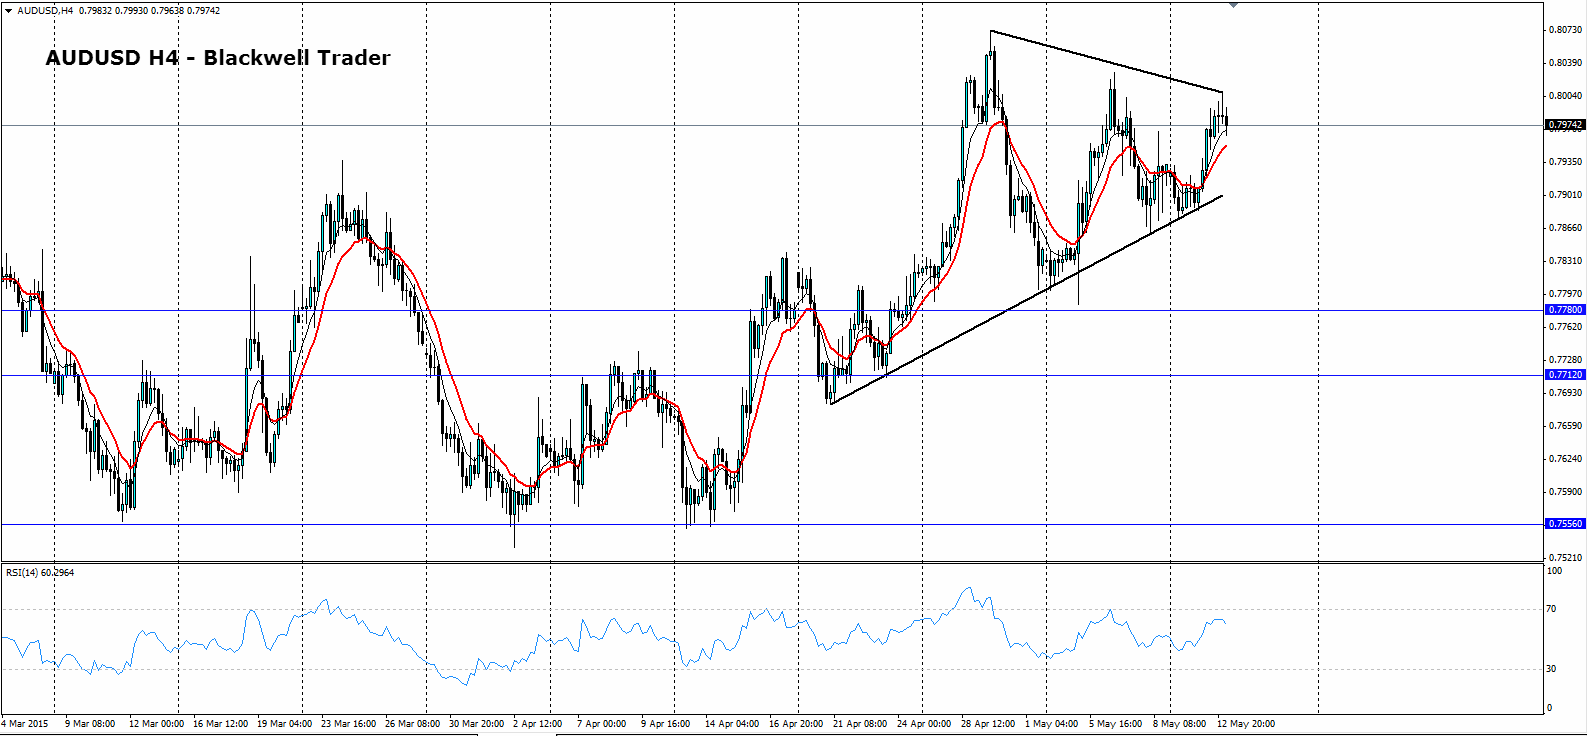This screenshot has height=736, width=1587.
Task: Click the 0.76930 price scale value
Action: (x=1565, y=393)
